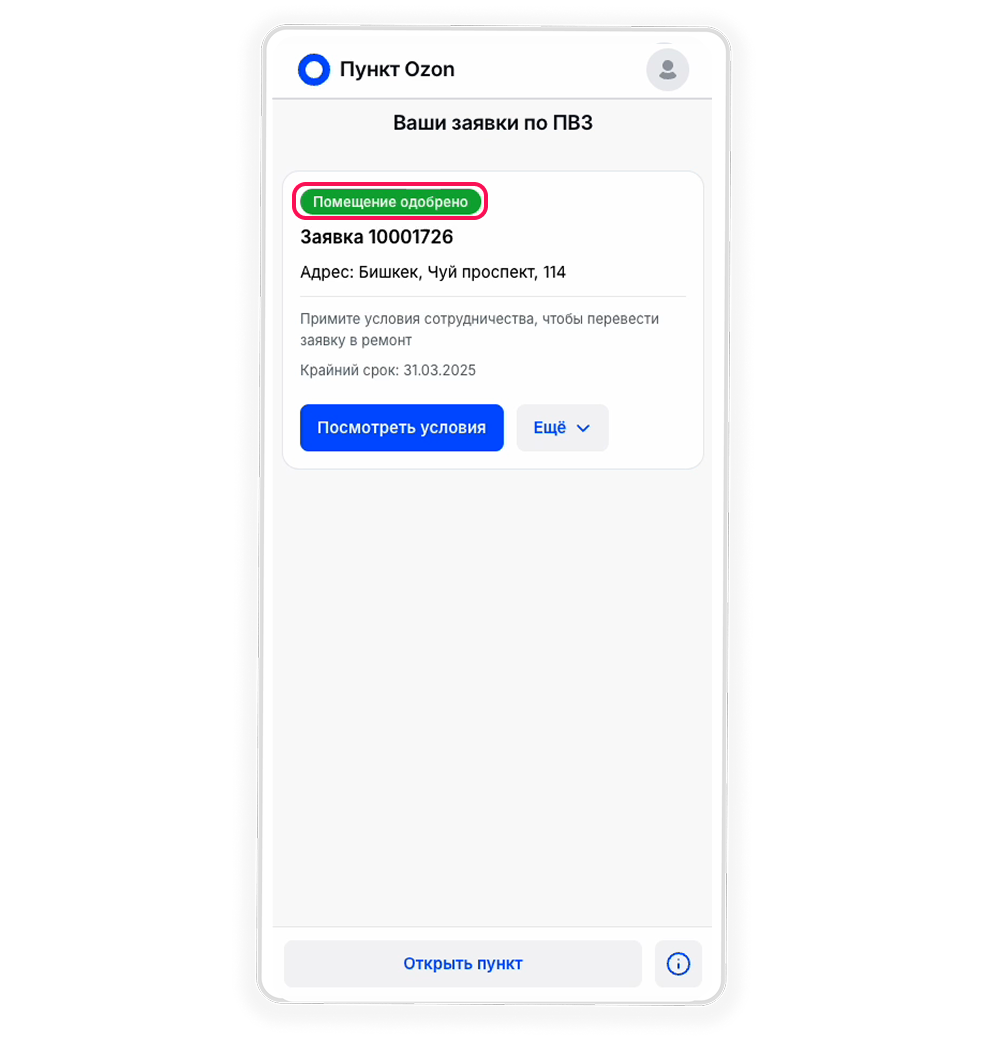
Task: Open the user profile avatar icon
Action: click(667, 70)
